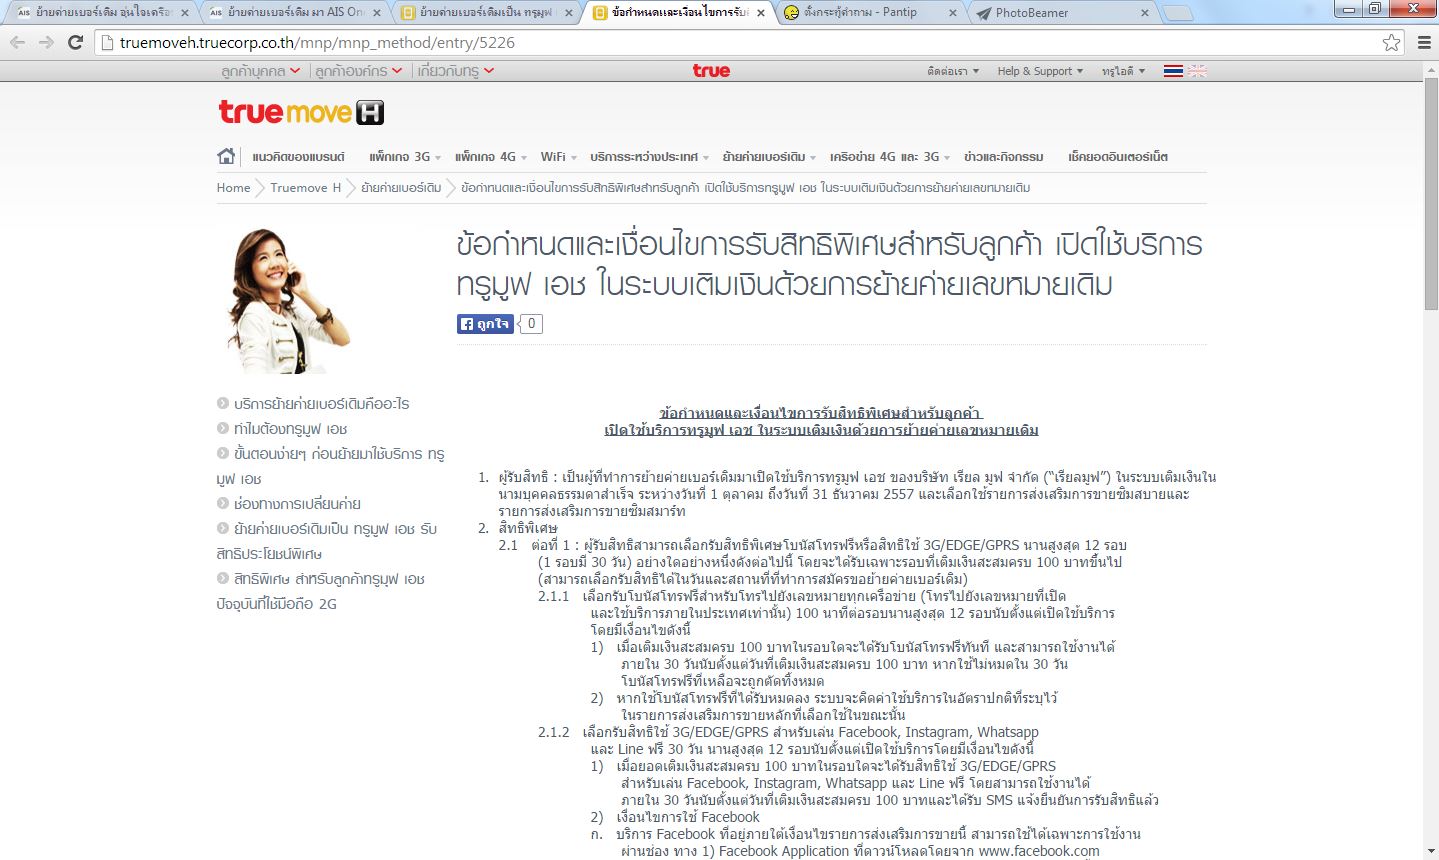The height and width of the screenshot is (860, 1439).
Task: Click the truemove H logo
Action: pos(301,112)
